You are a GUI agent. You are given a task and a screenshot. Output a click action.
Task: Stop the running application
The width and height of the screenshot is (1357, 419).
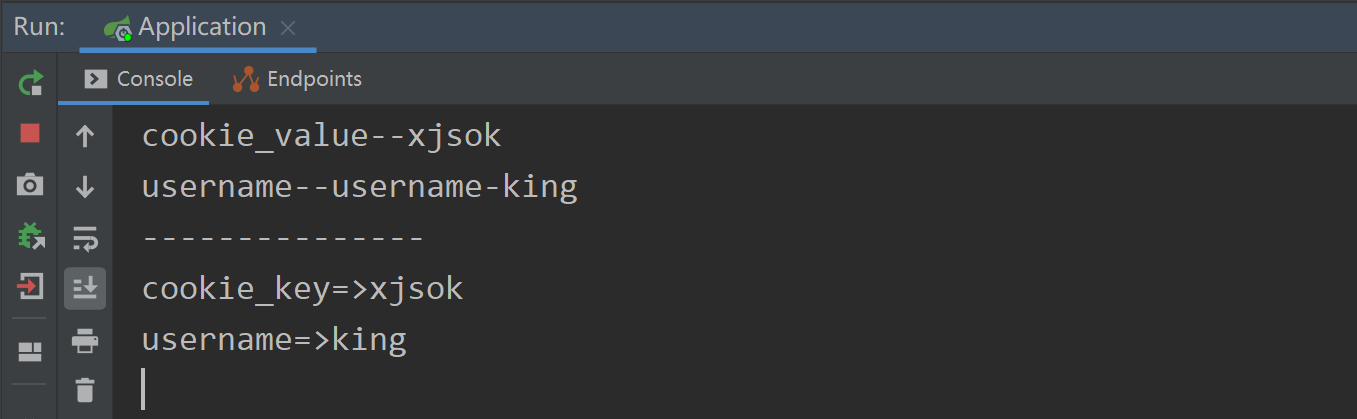pos(31,133)
